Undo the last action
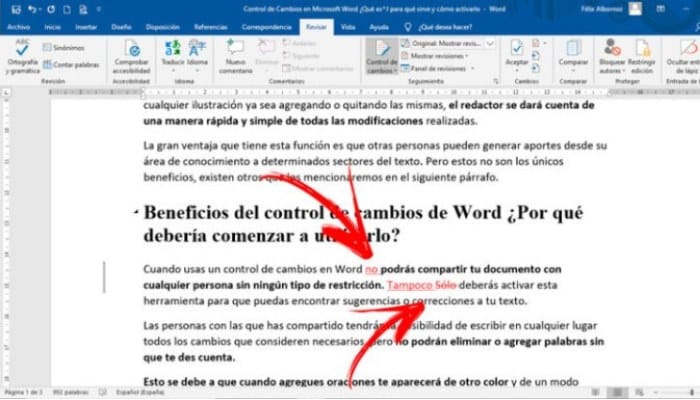The width and height of the screenshot is (700, 400). 31,9
